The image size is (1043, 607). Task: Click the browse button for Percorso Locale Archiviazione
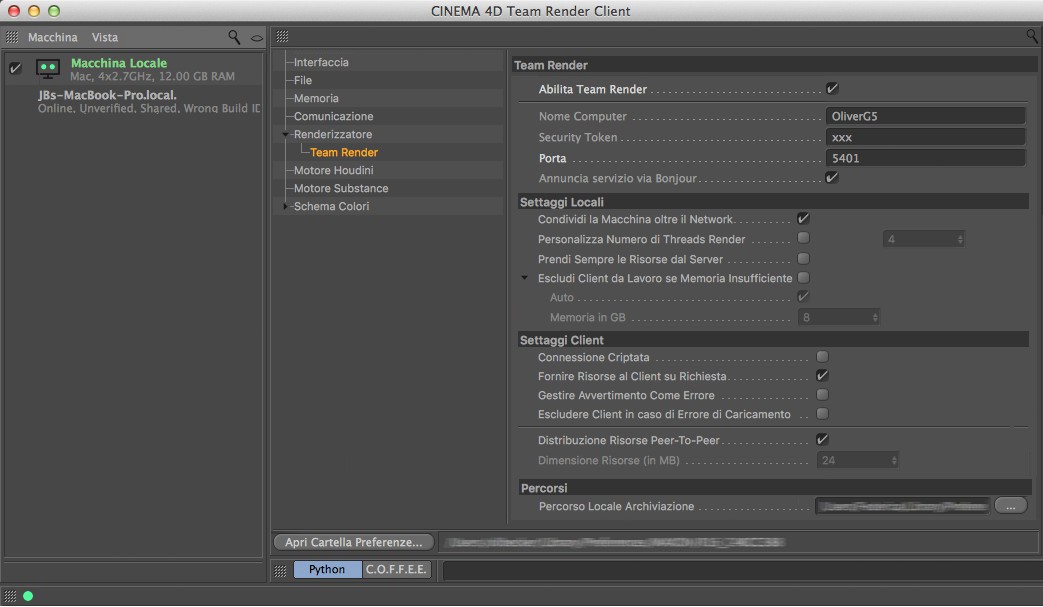(x=1010, y=506)
